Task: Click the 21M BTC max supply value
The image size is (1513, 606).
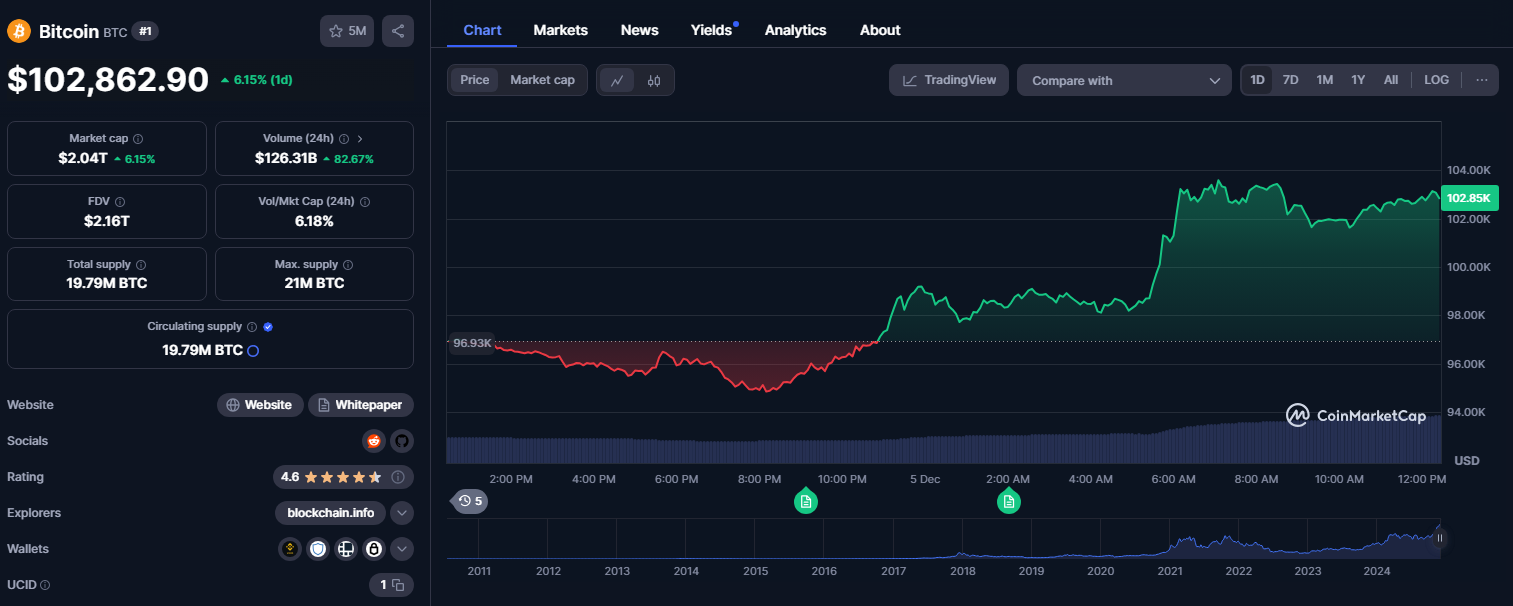Action: click(314, 283)
